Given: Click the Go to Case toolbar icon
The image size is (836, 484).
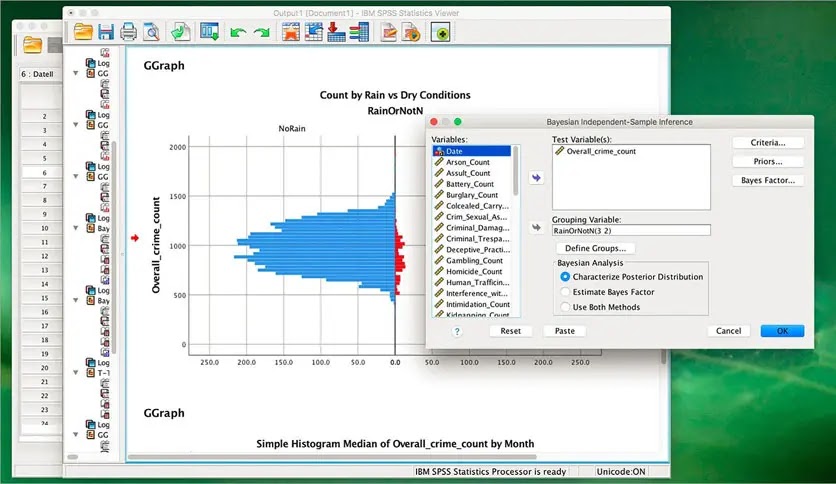Looking at the screenshot, I should tap(314, 33).
